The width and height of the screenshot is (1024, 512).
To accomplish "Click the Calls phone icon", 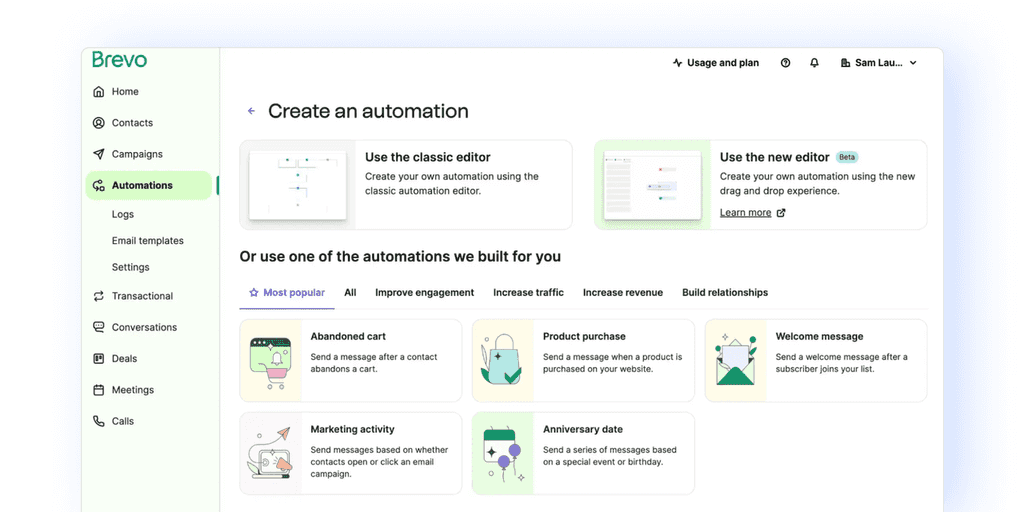I will [x=99, y=421].
